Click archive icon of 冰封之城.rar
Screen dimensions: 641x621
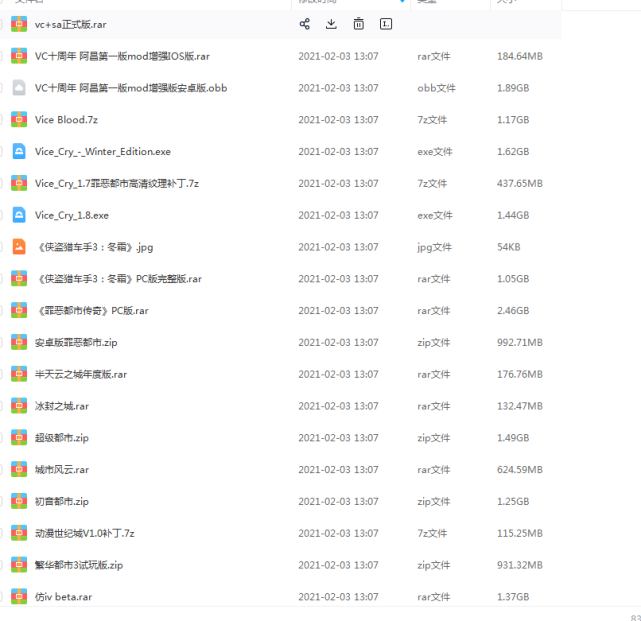point(19,406)
